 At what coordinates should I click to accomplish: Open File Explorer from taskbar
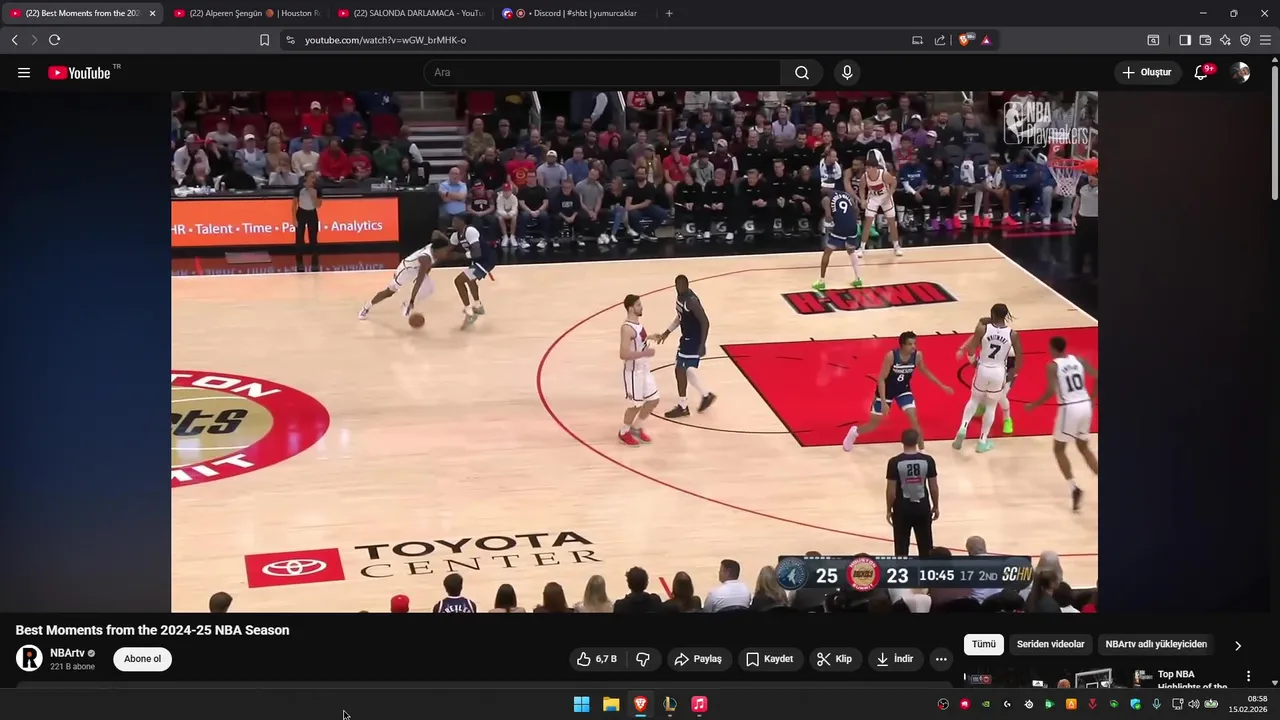pyautogui.click(x=611, y=704)
